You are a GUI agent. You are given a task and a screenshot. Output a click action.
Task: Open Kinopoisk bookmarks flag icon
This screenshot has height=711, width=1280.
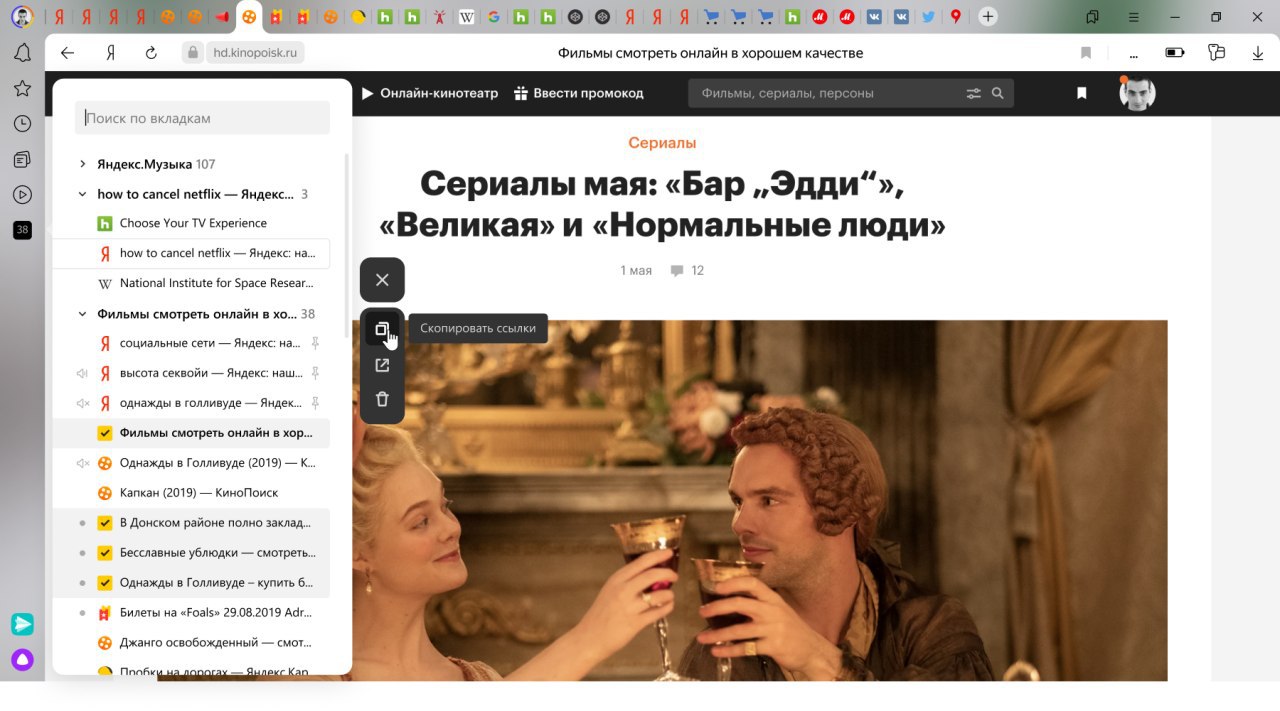point(1081,93)
